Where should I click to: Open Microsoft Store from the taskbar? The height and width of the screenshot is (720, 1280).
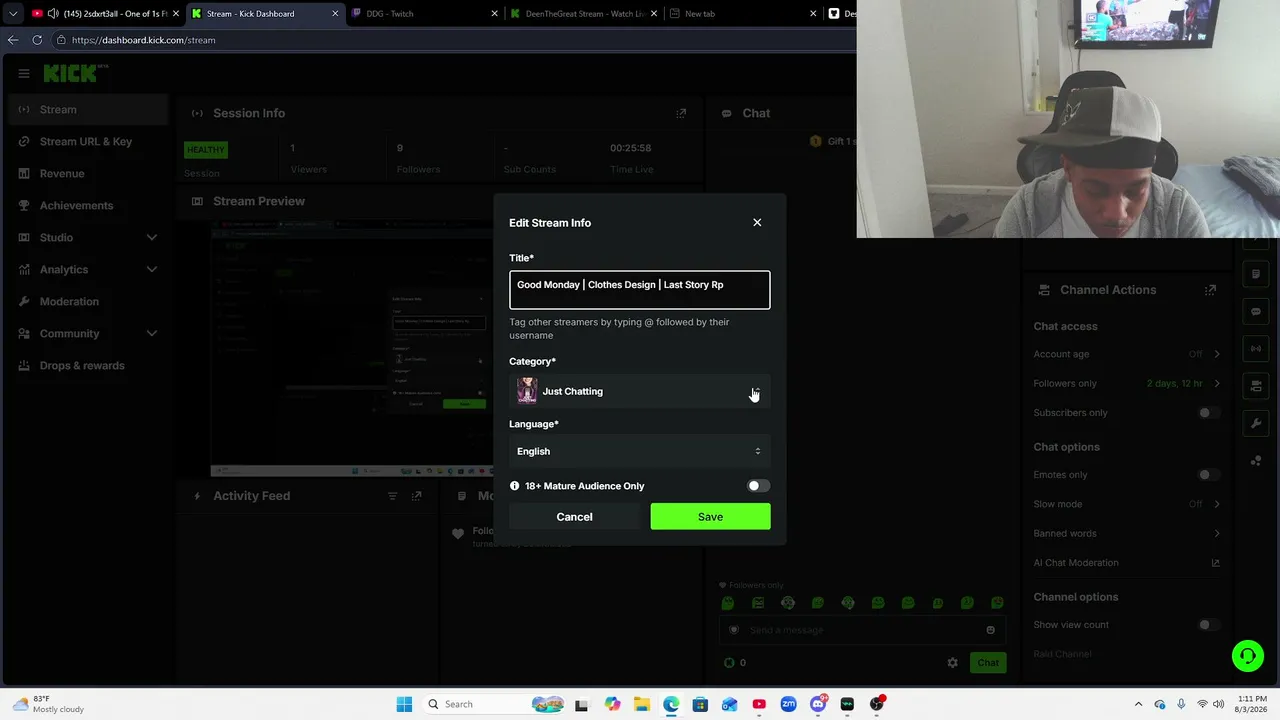(700, 704)
